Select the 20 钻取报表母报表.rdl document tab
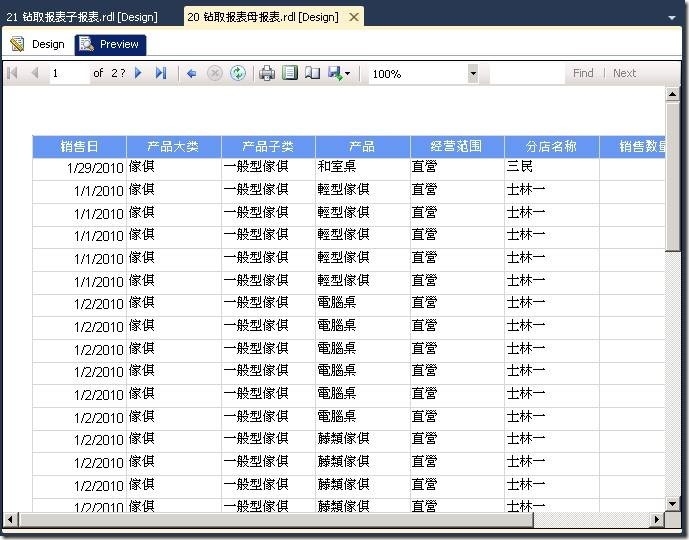The image size is (689, 540). click(263, 17)
